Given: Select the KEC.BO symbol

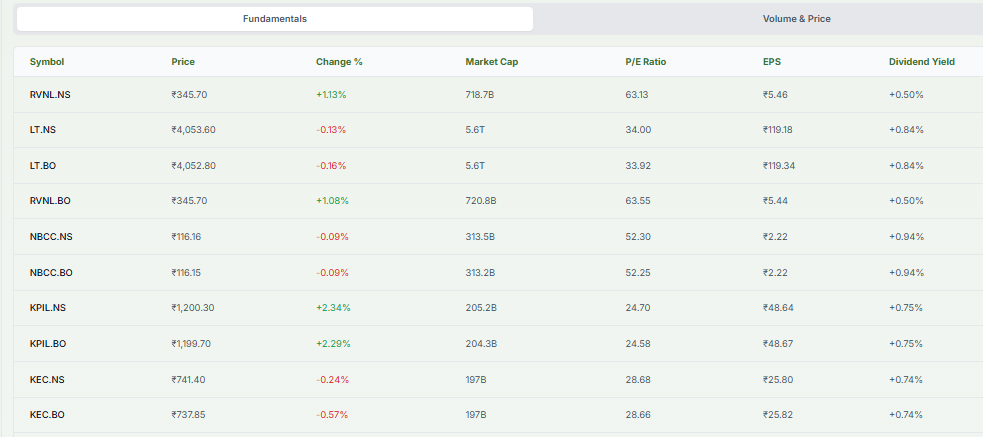Looking at the screenshot, I should coord(47,414).
